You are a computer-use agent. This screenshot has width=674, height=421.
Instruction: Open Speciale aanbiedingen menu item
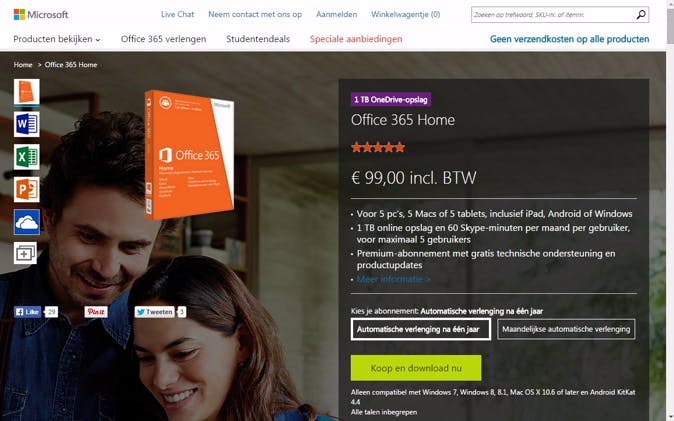pyautogui.click(x=356, y=39)
